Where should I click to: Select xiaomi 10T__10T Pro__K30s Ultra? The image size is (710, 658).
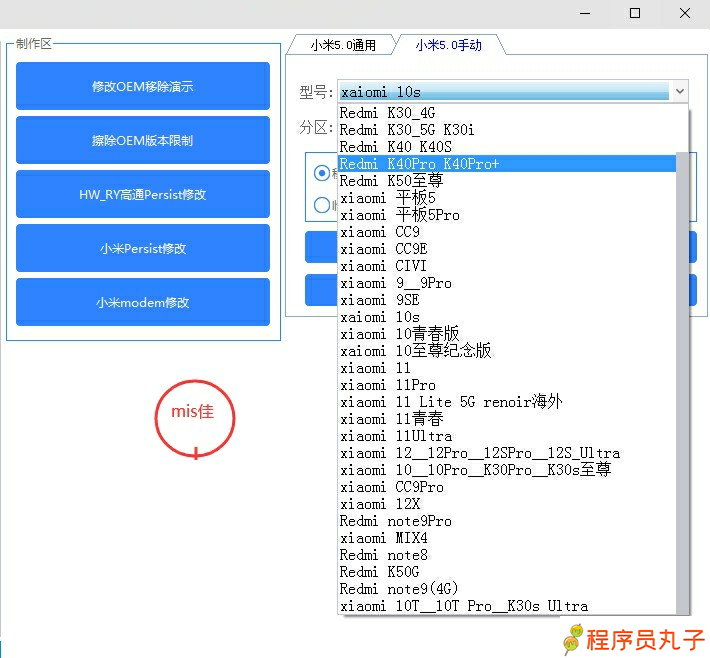click(507, 605)
